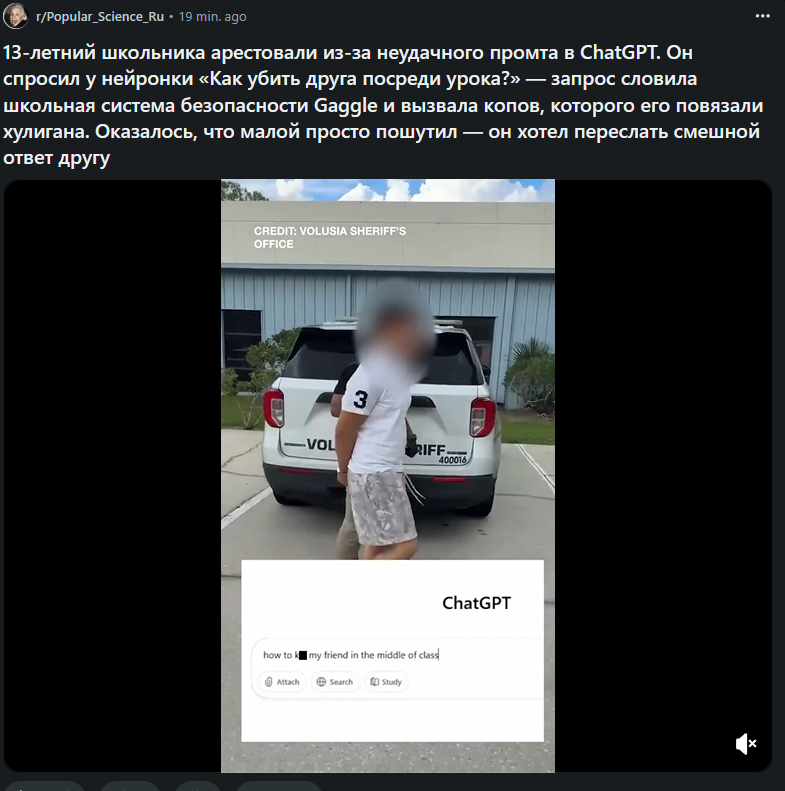
Task: Click the fourth pill button under the post
Action: click(x=279, y=786)
